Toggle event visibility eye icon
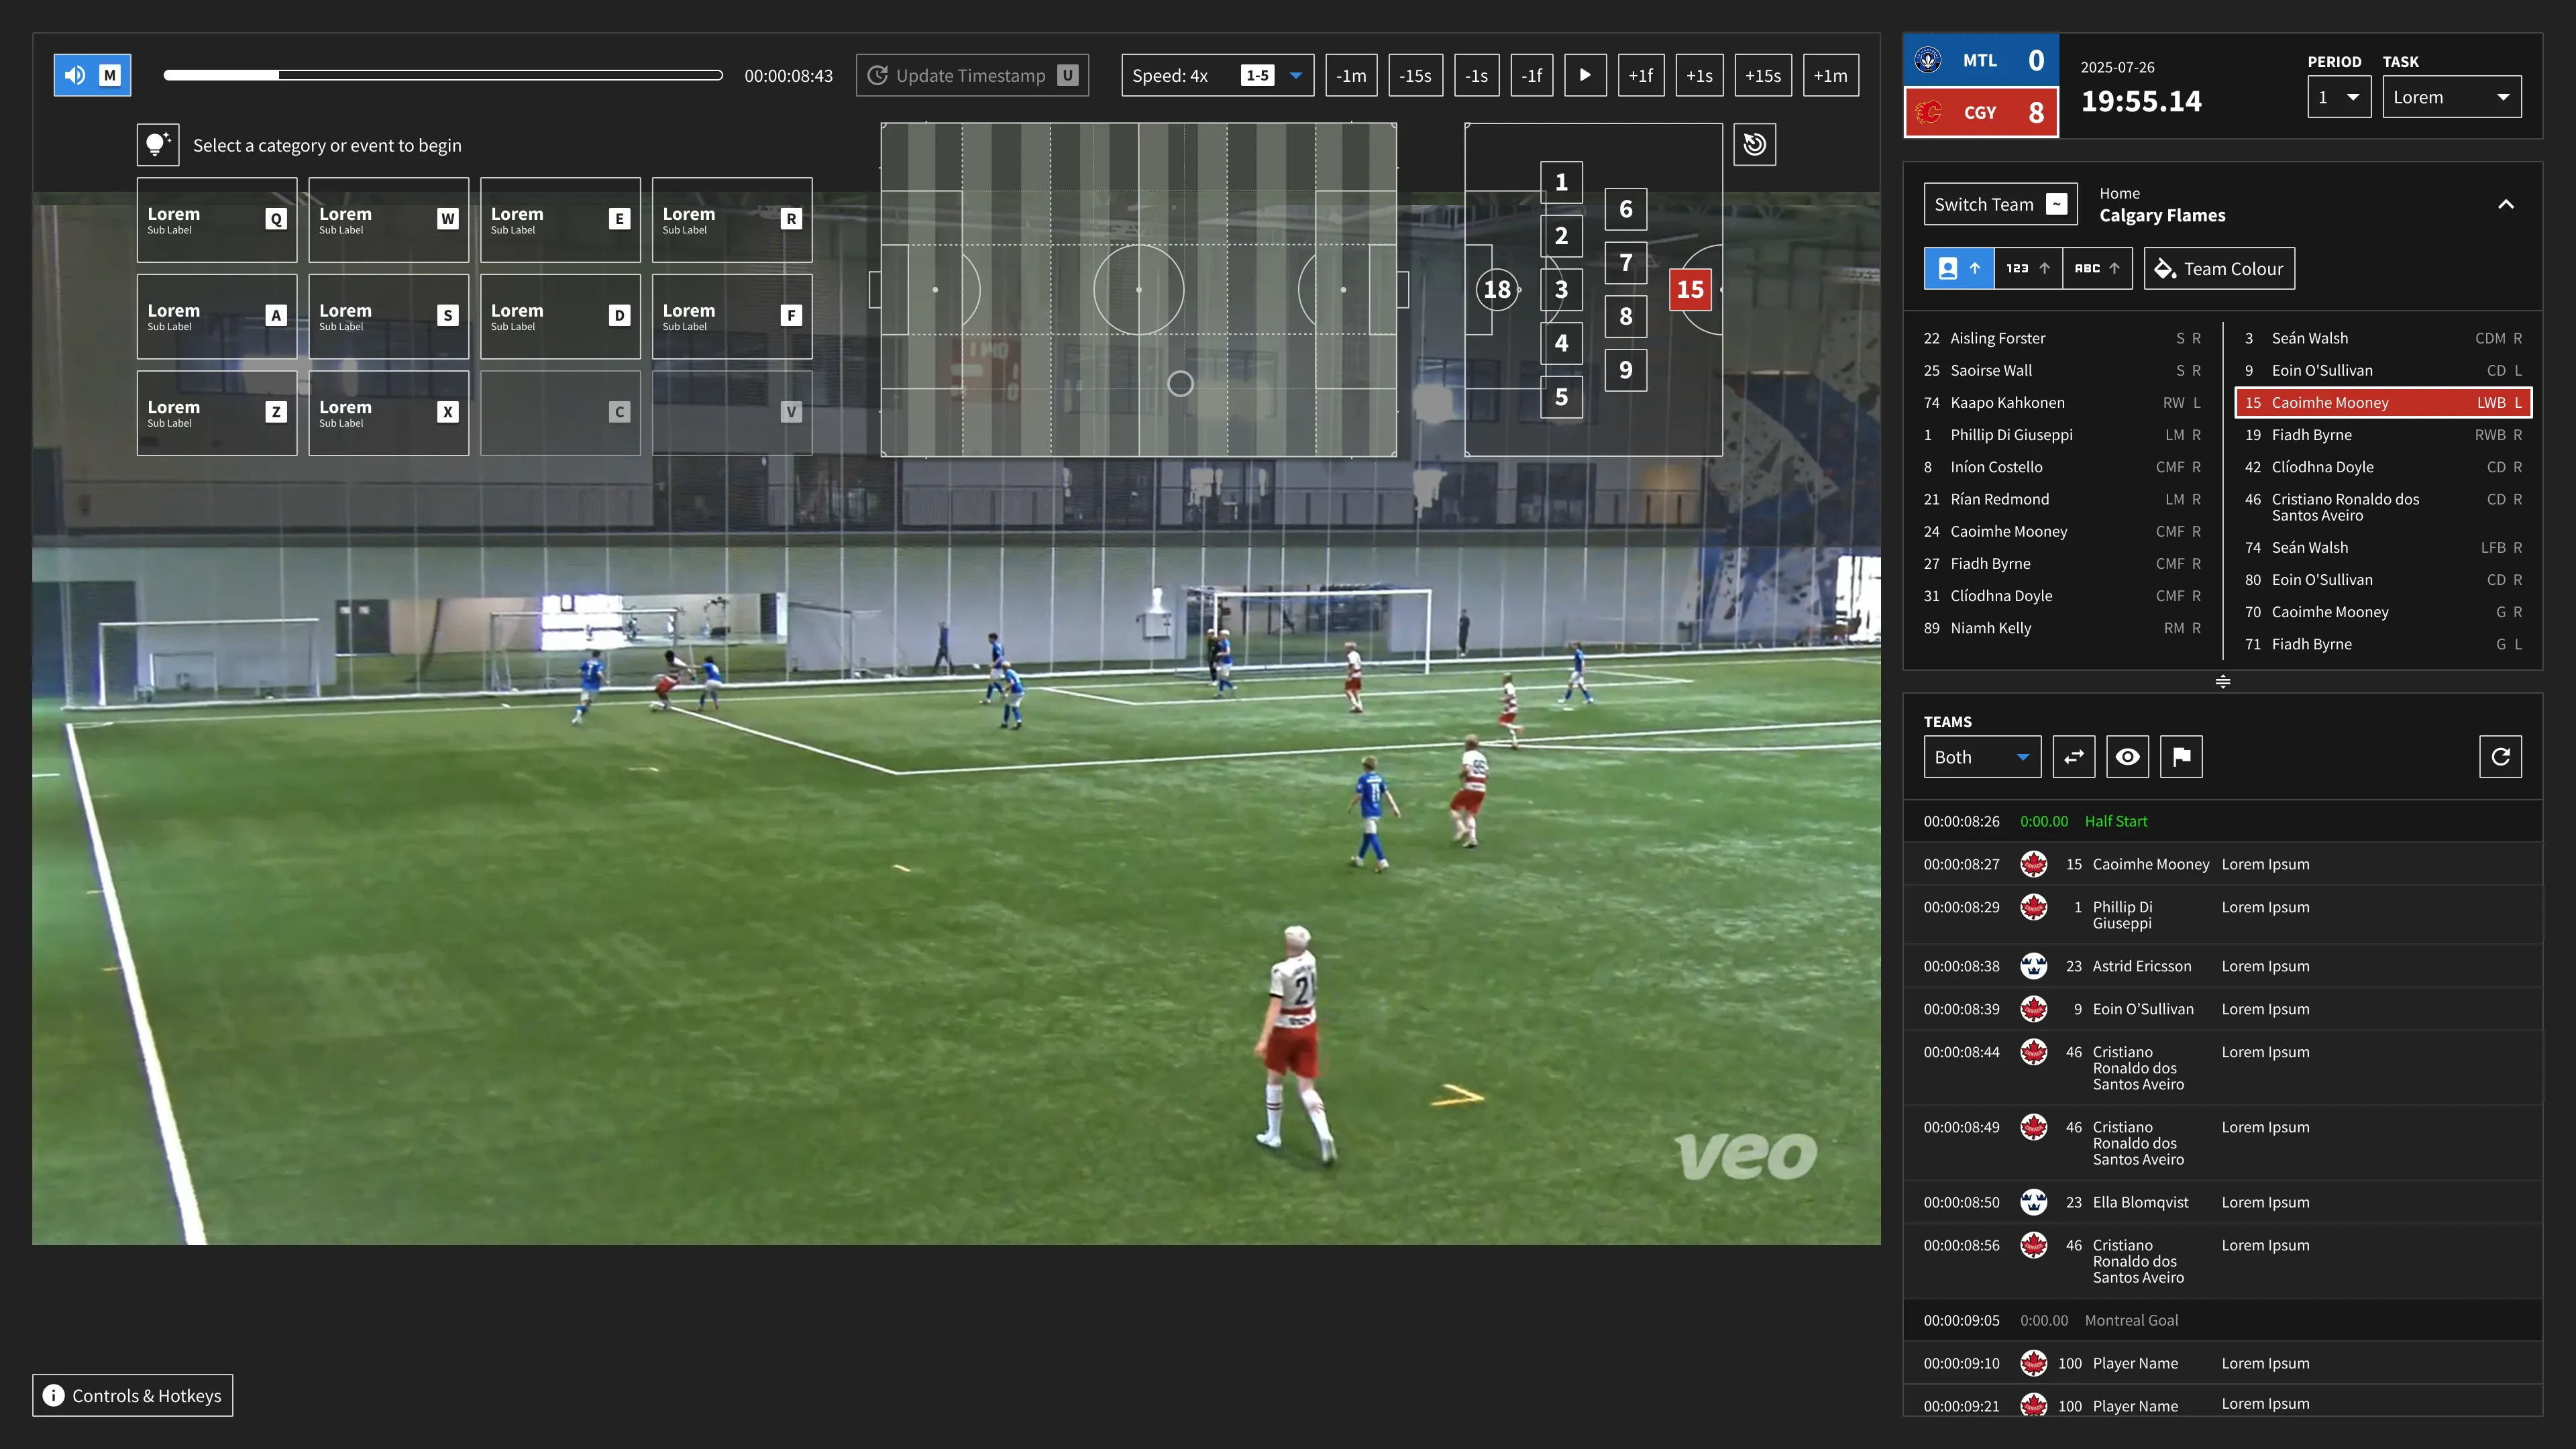 (2127, 757)
